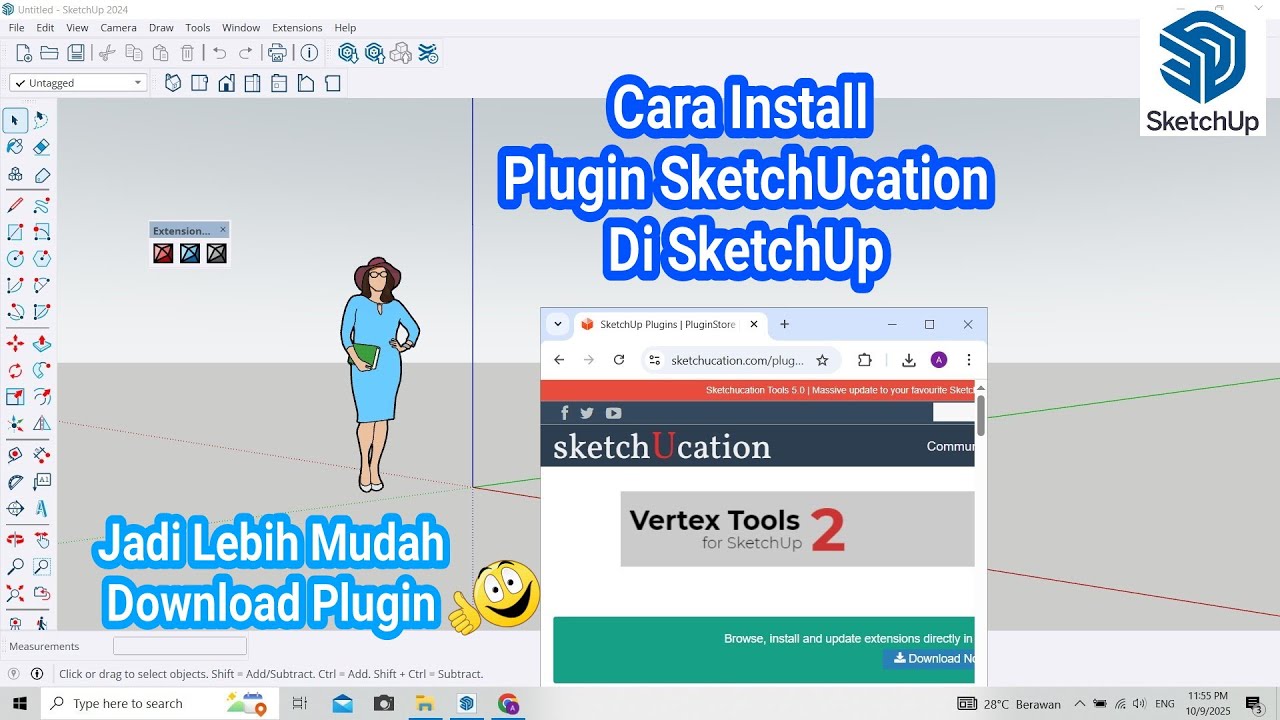Click the Measurements input box
This screenshot has height=720, width=1280.
pyautogui.click(x=180, y=646)
